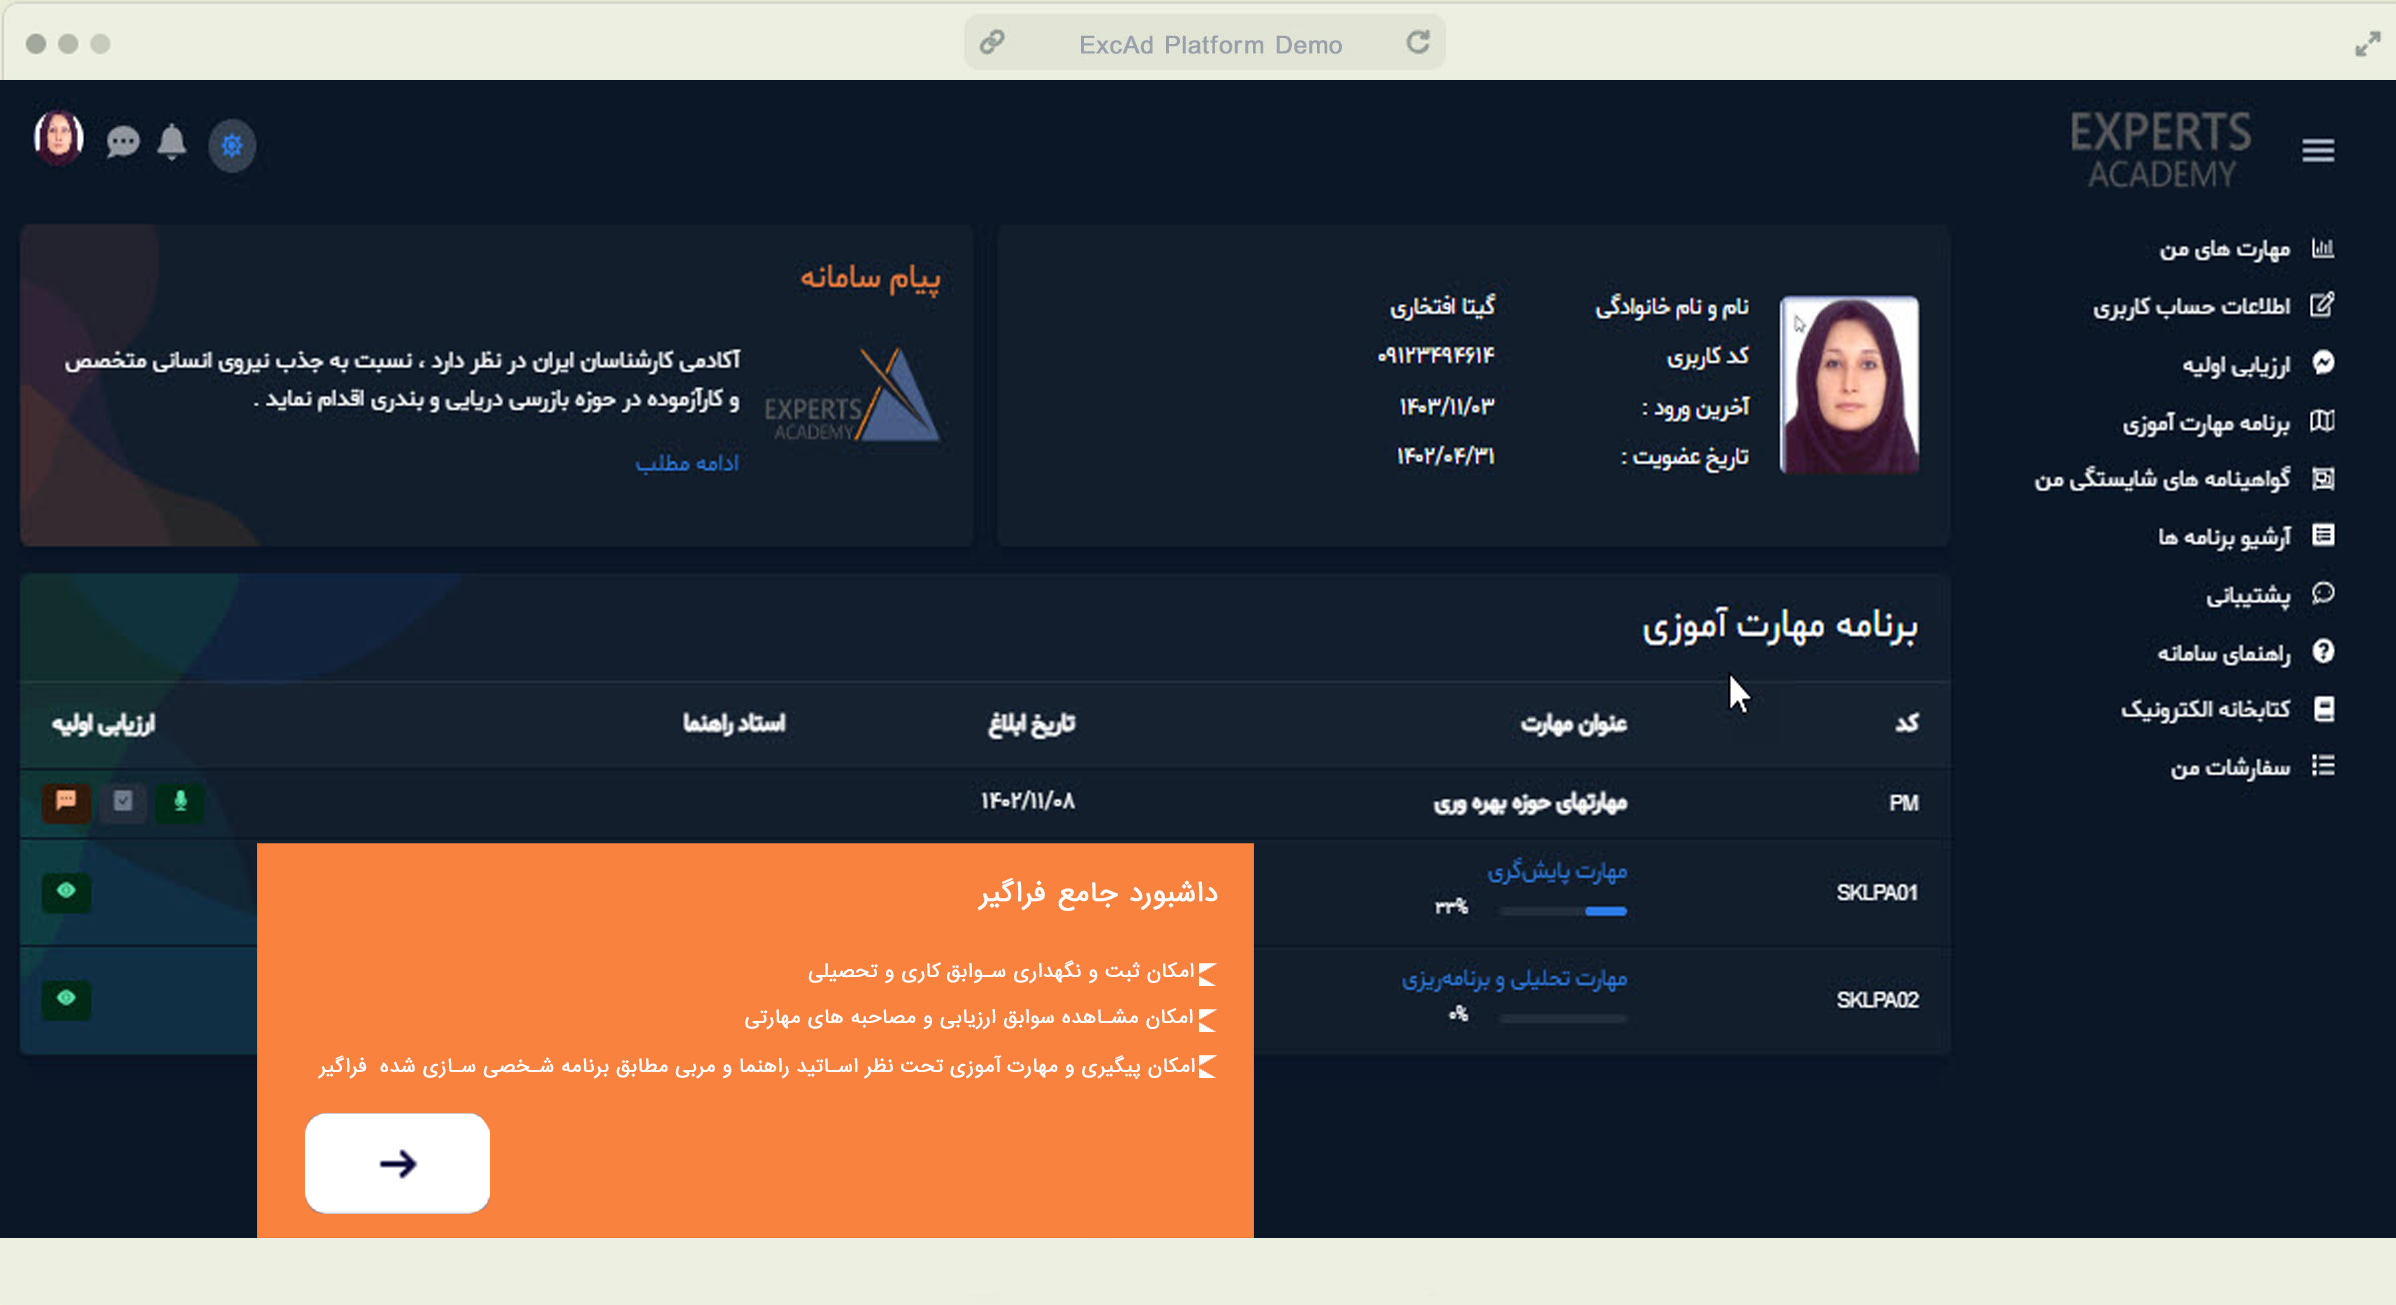Click the eye icon for SKLPA02 row

66,998
